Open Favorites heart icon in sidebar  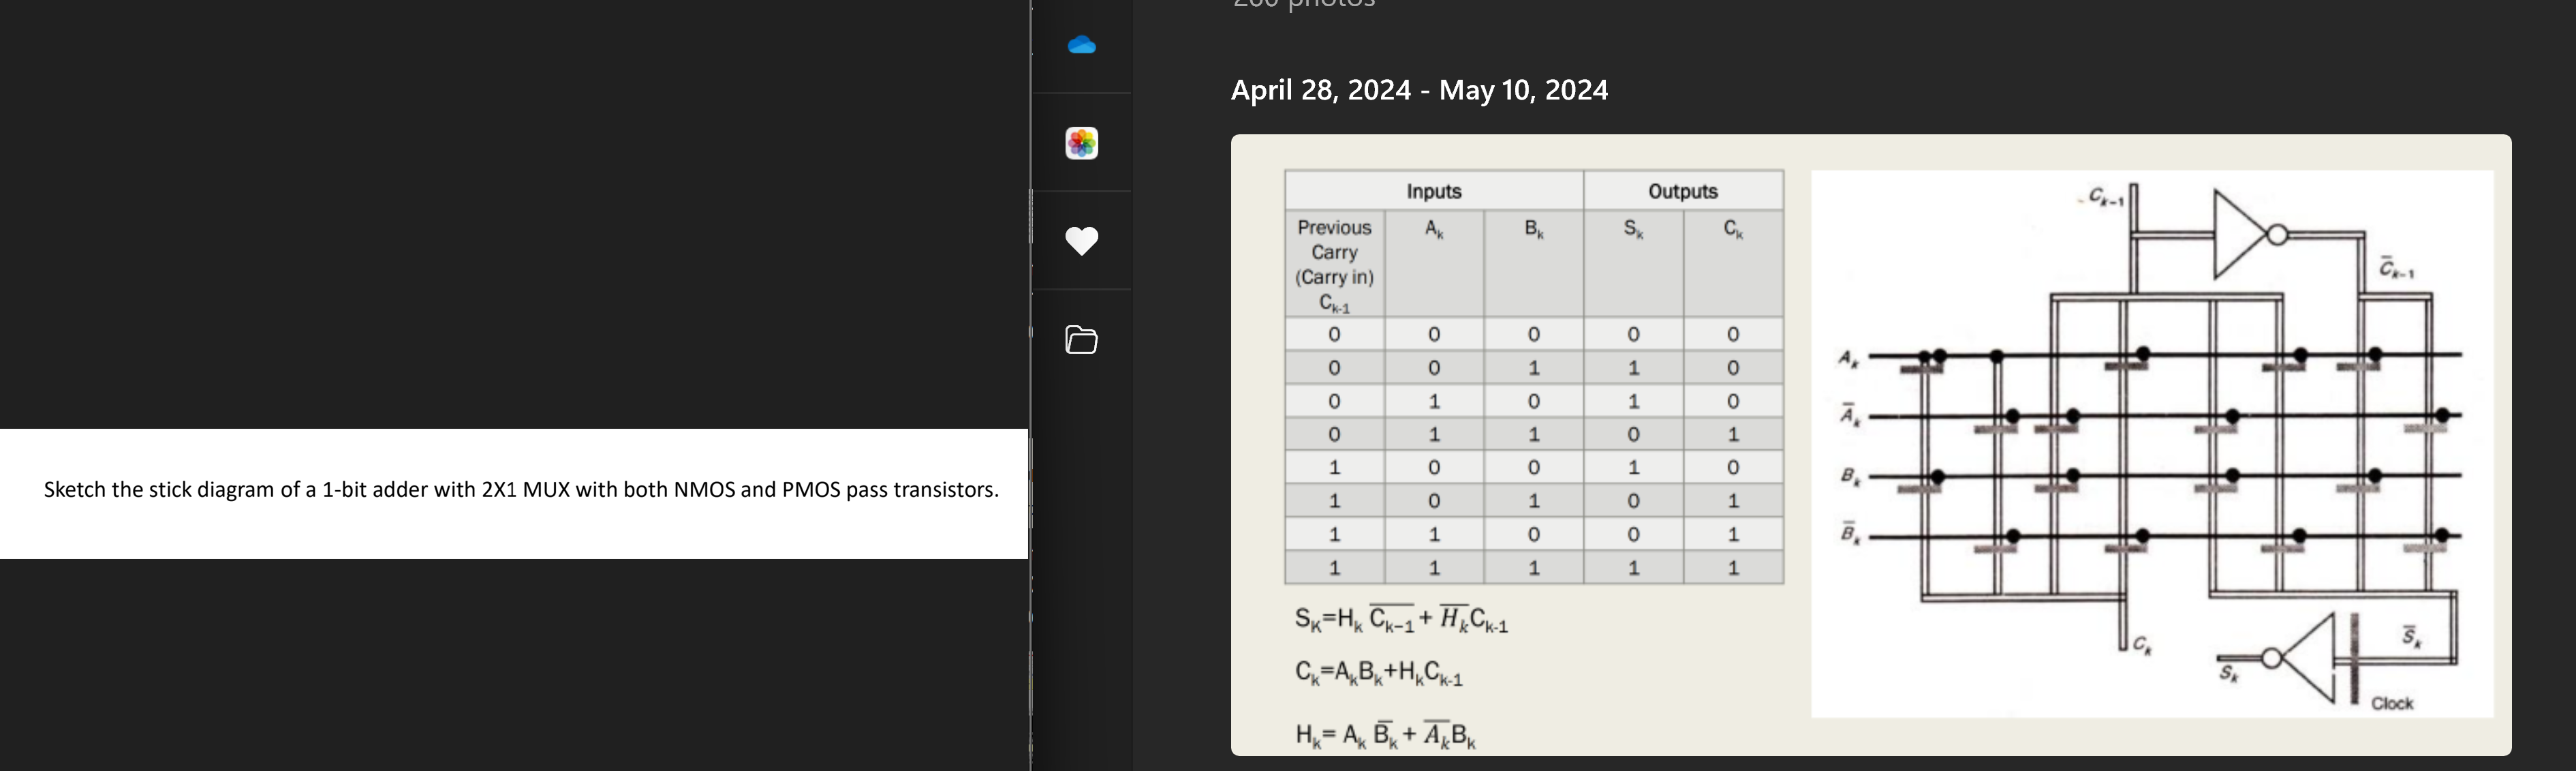[1081, 241]
